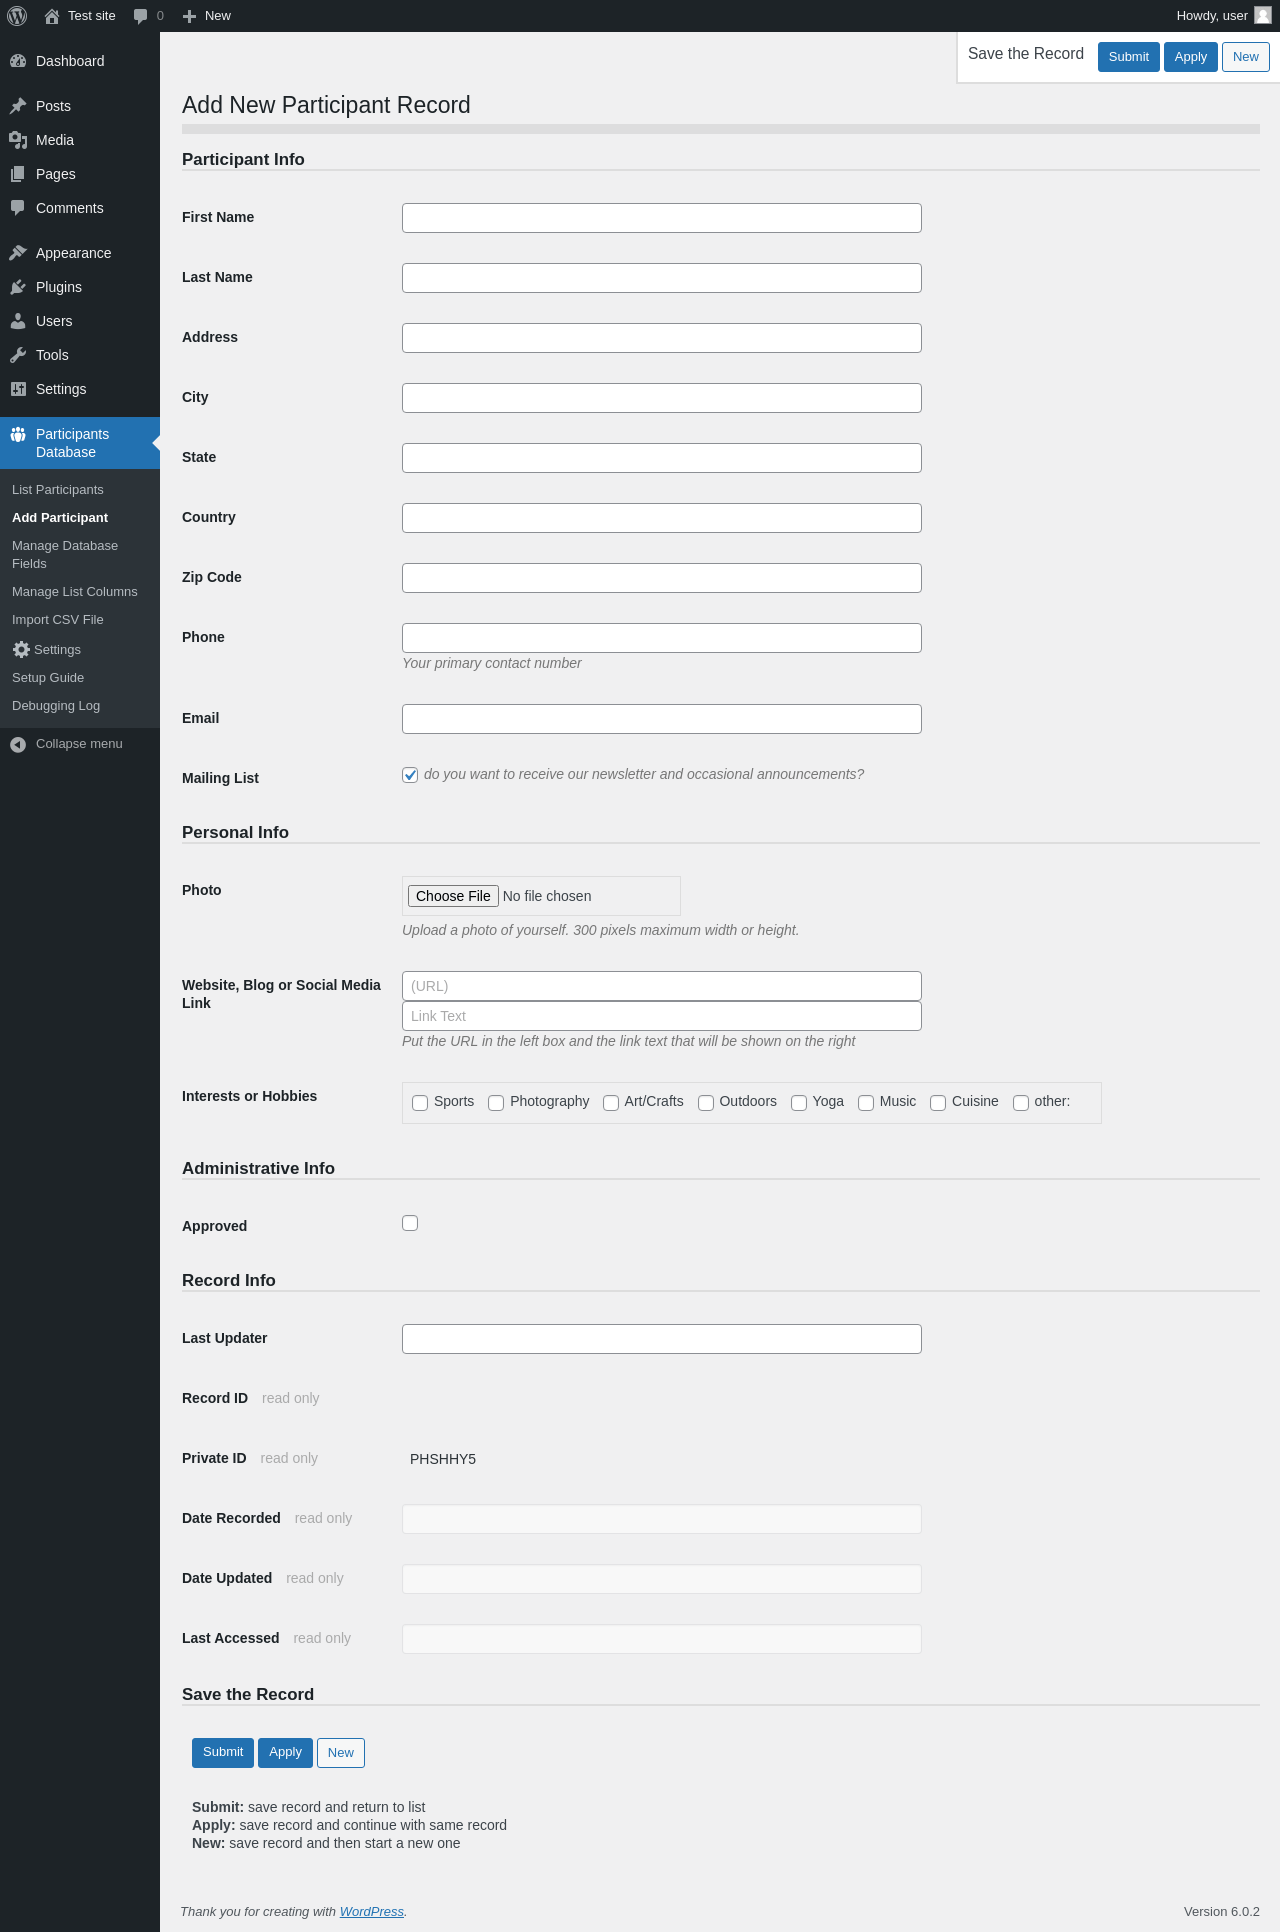Uncheck the Mailing List checkbox
Image resolution: width=1280 pixels, height=1932 pixels.
(x=410, y=775)
